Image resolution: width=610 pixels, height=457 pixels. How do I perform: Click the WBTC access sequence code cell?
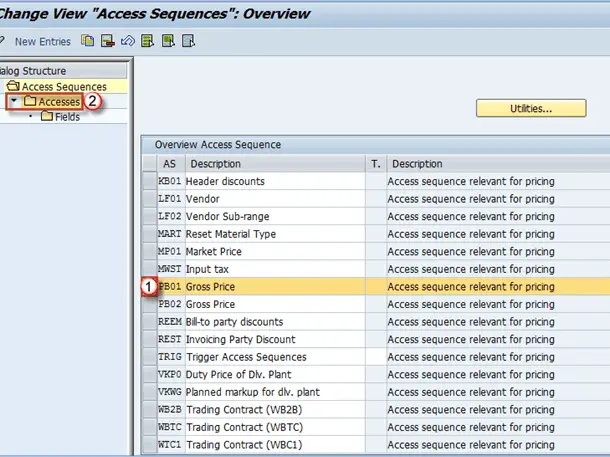[x=170, y=427]
